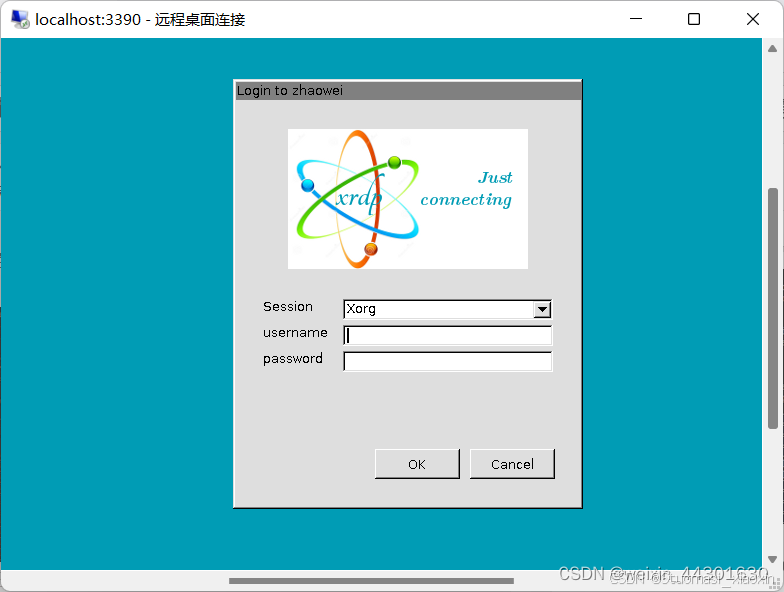Click the 'password' label

(293, 359)
